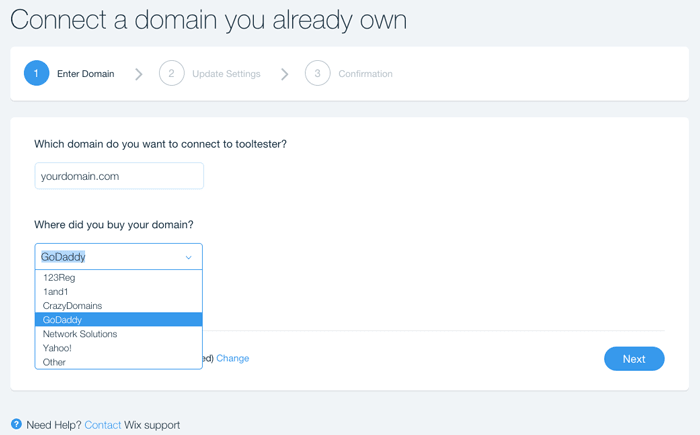Go to the Confirmation step label
700x435 pixels.
tap(365, 74)
